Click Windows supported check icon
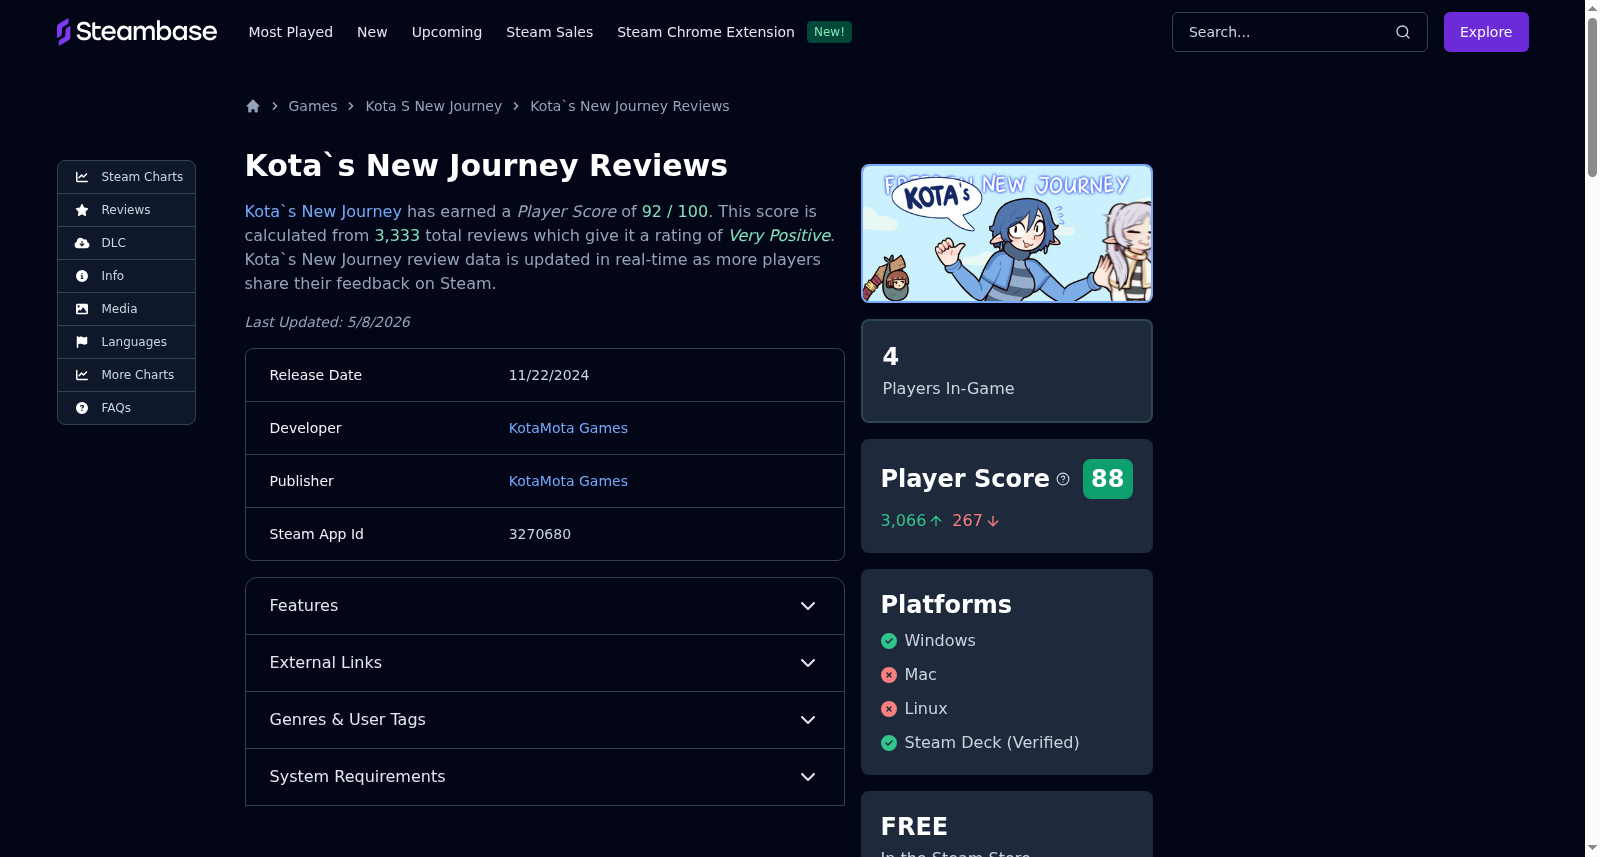This screenshot has width=1600, height=857. (889, 641)
